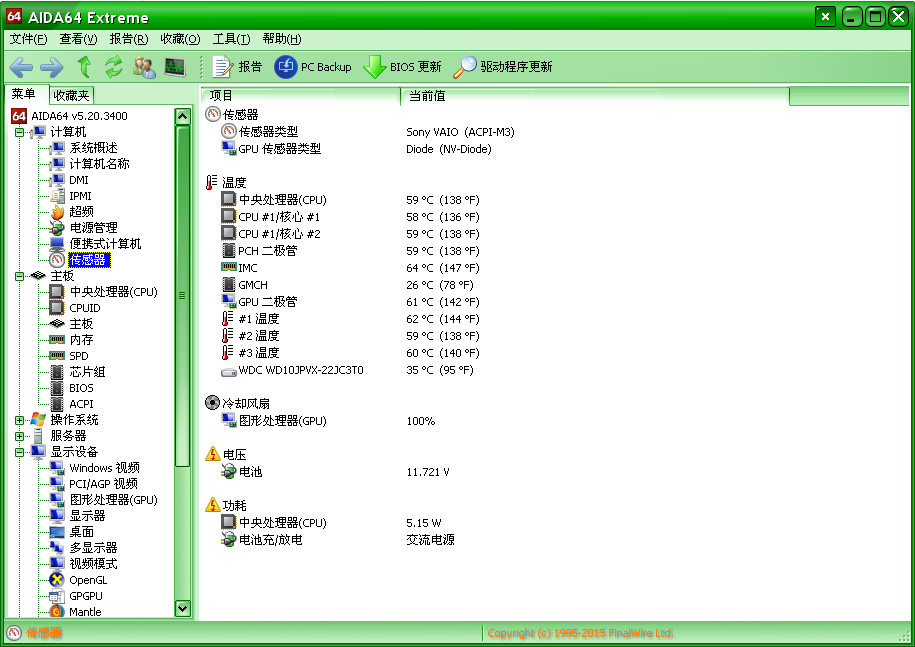Select BIOS in the tree

(81, 388)
